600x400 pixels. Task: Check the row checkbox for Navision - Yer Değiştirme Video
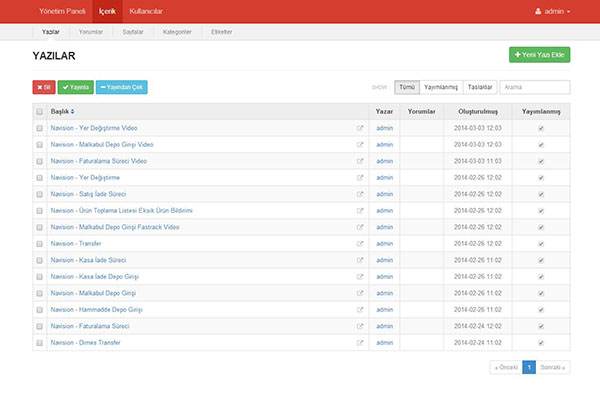39,128
